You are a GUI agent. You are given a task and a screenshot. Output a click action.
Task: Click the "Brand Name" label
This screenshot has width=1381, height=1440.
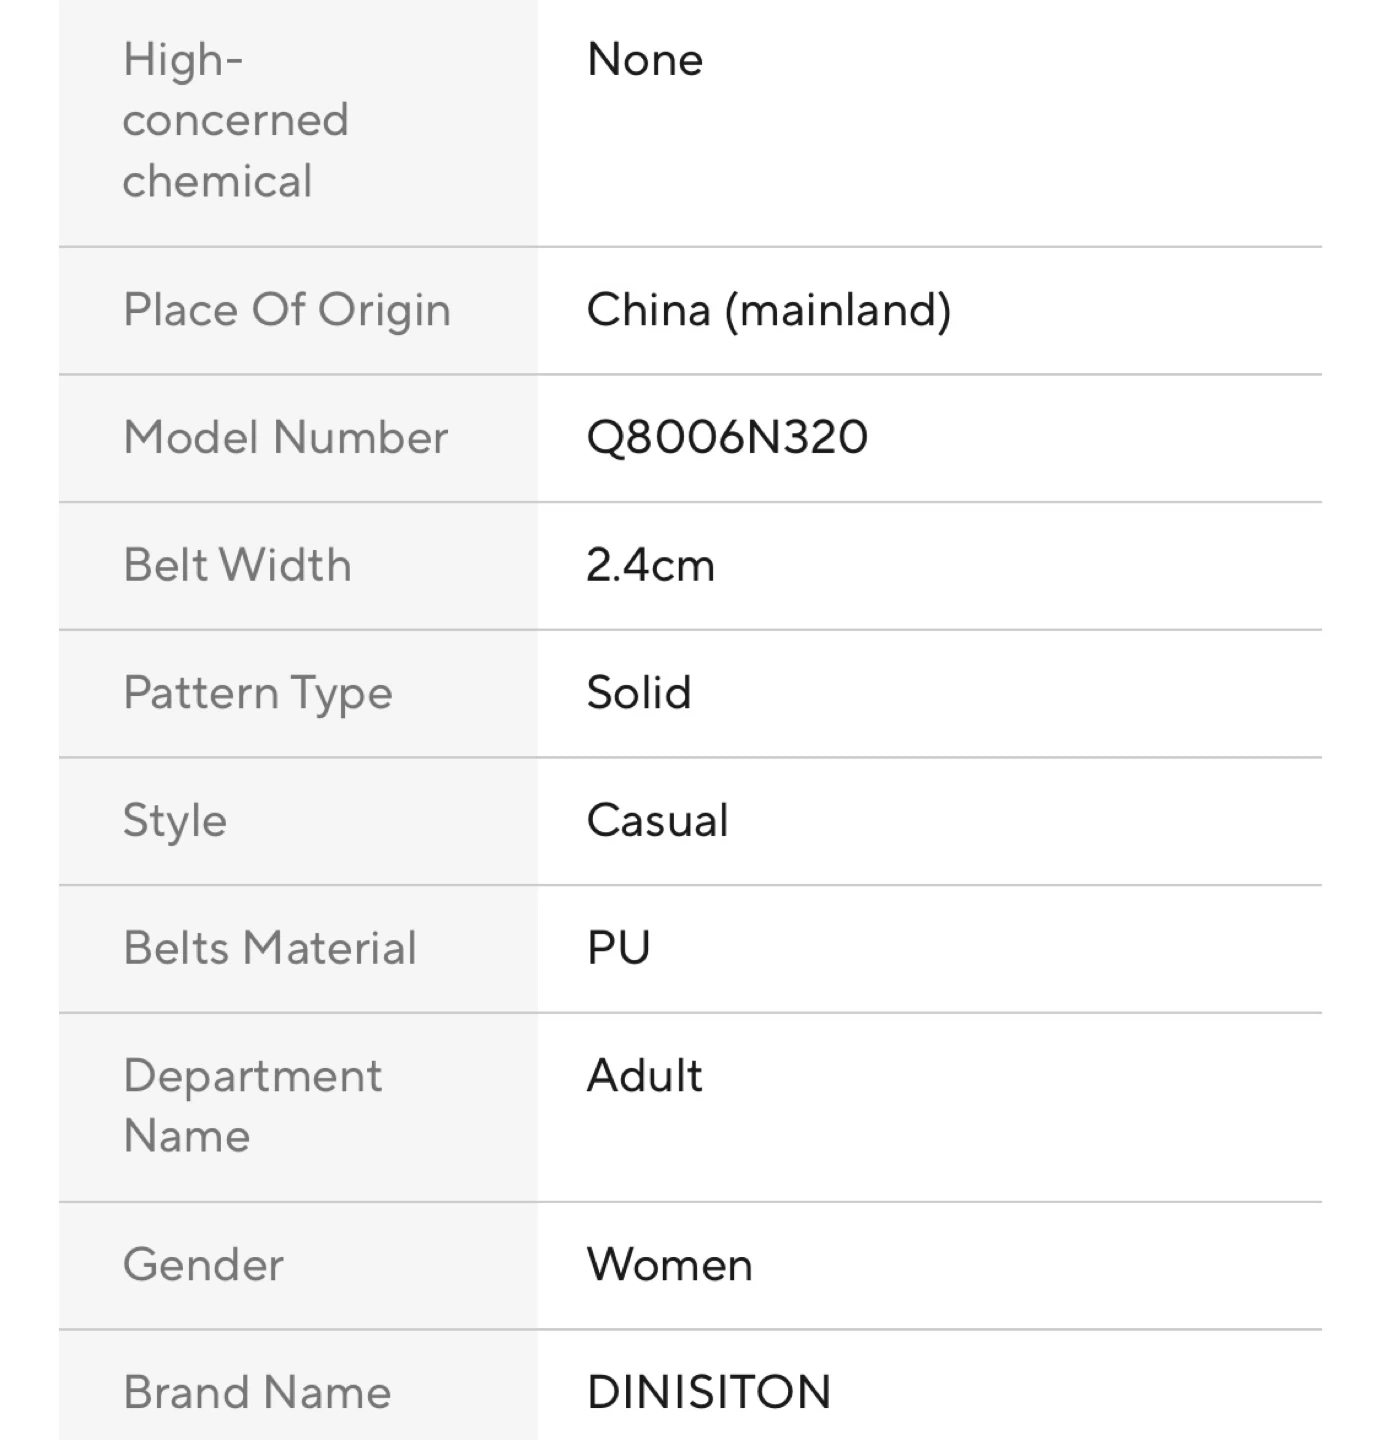point(257,1392)
